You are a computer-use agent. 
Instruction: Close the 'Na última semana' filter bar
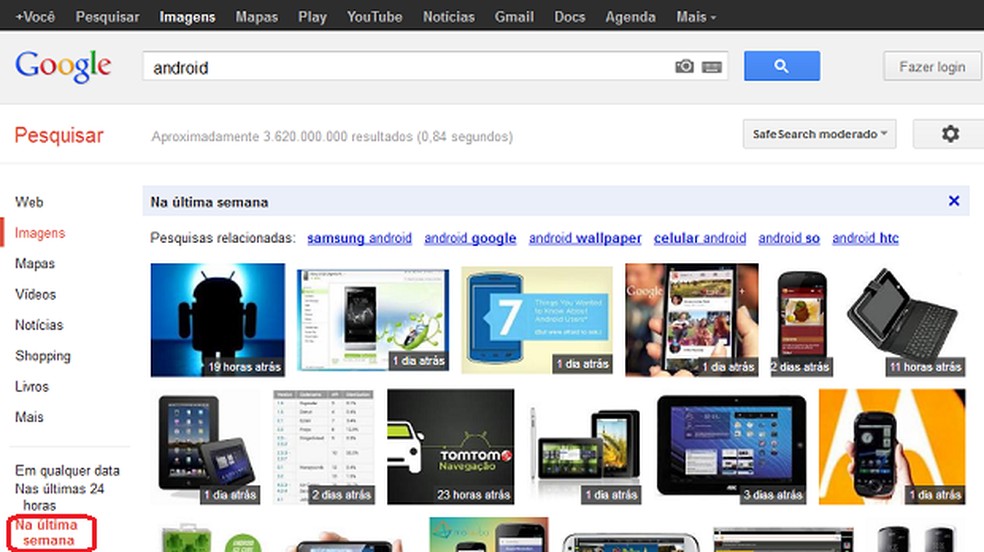954,201
